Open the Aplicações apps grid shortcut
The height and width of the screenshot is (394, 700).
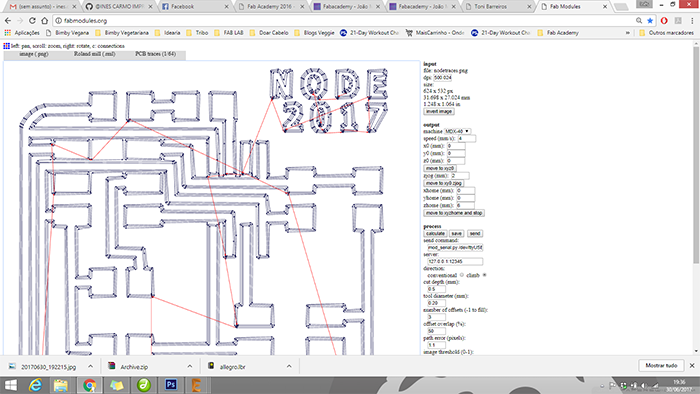(22, 33)
